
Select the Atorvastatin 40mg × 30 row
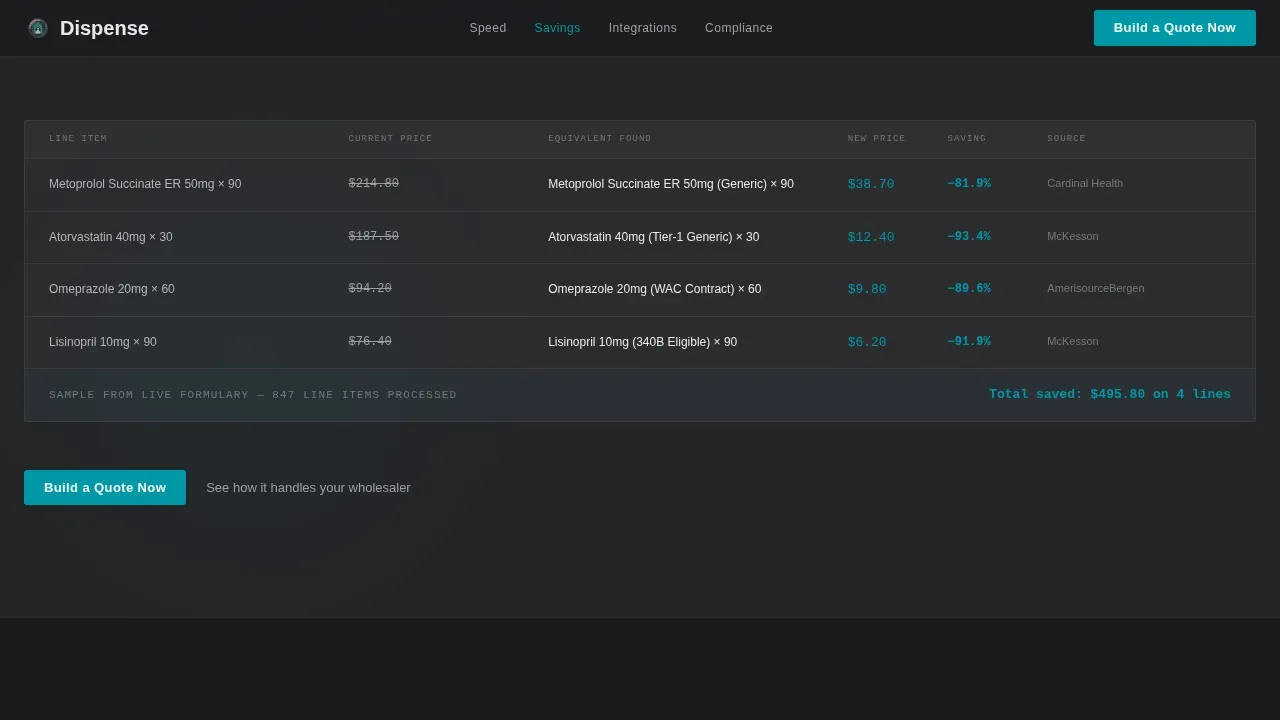[640, 237]
